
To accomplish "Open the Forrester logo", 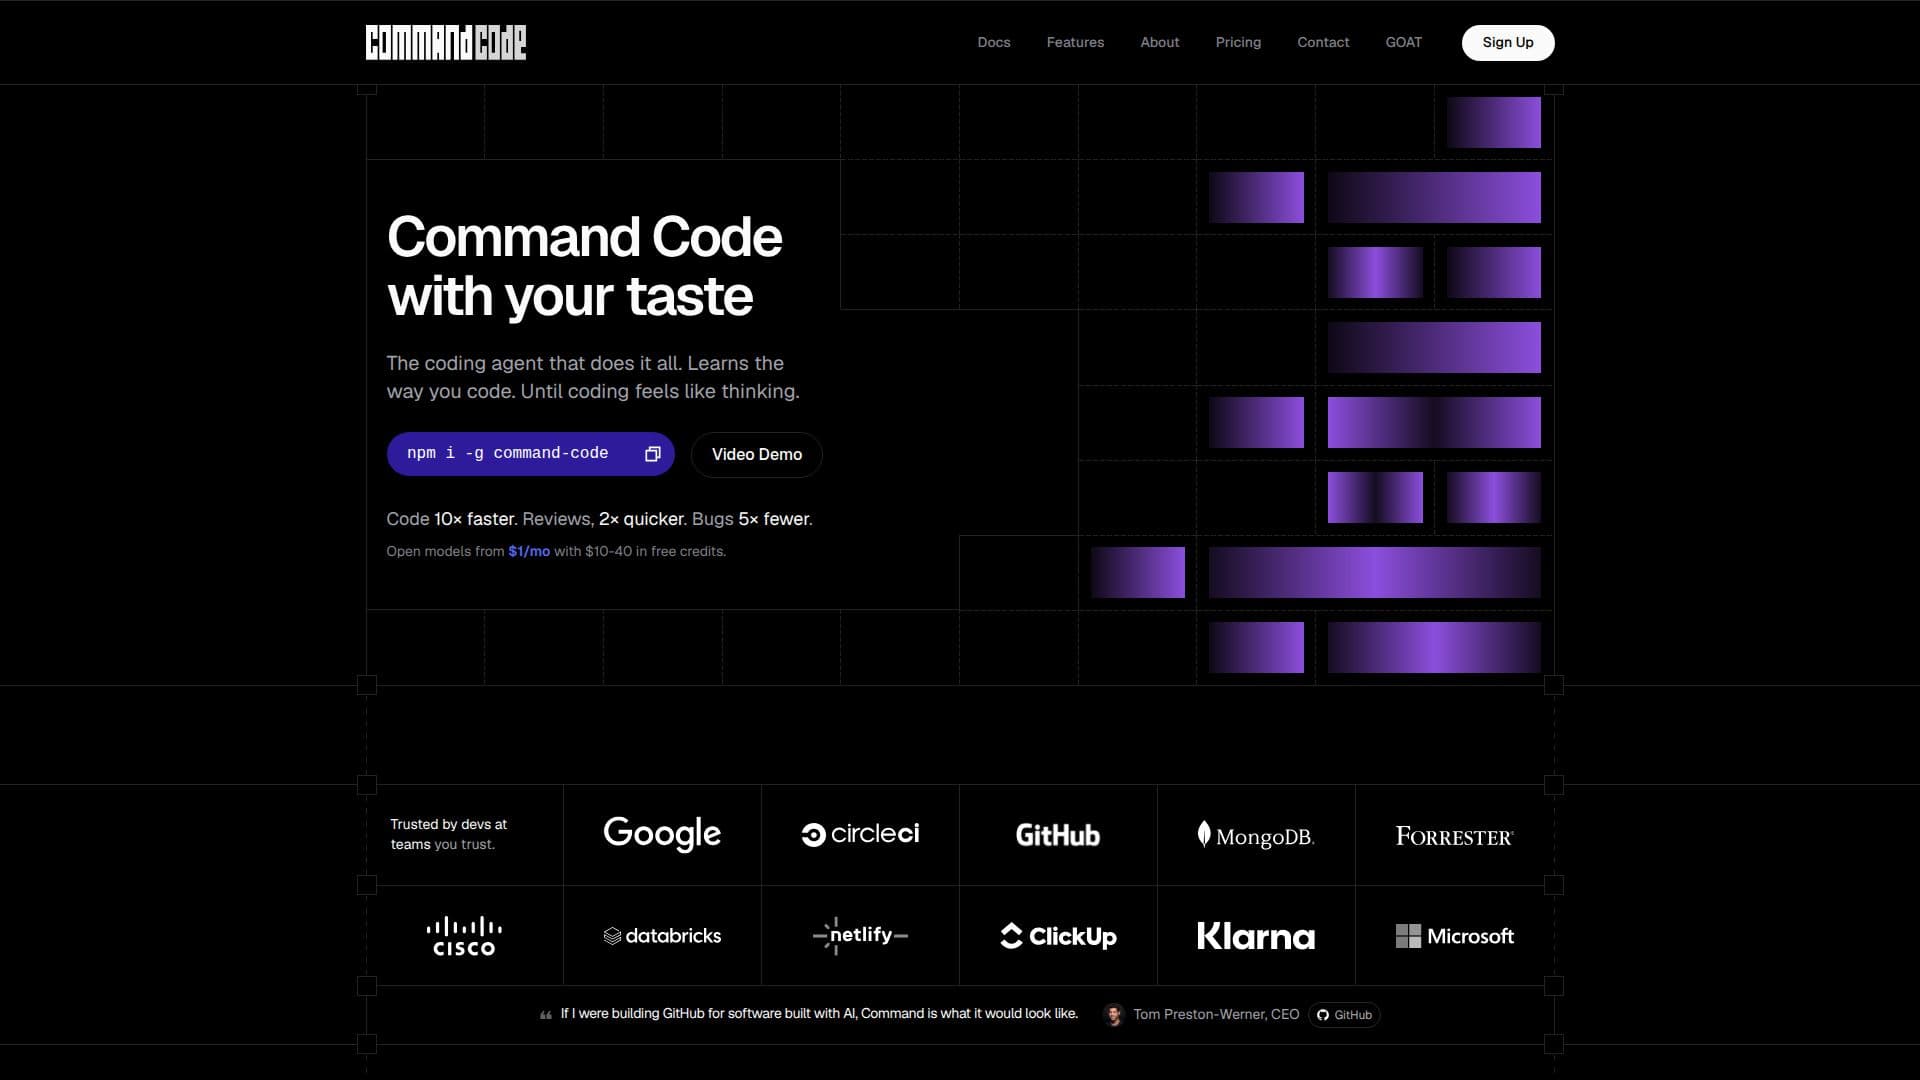I will (1454, 836).
